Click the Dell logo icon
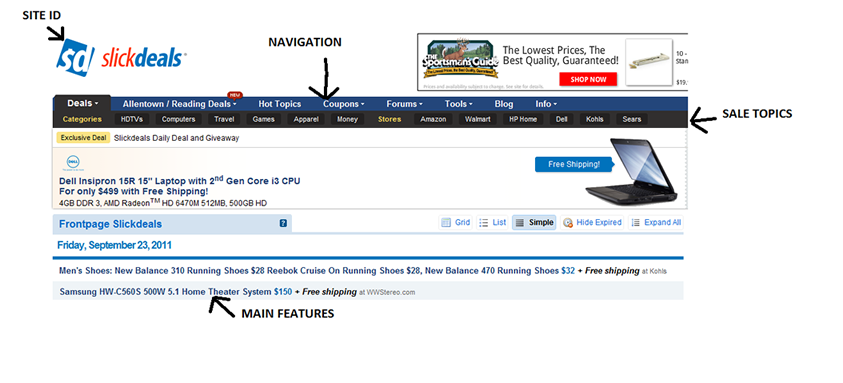843x383 pixels. (x=73, y=162)
